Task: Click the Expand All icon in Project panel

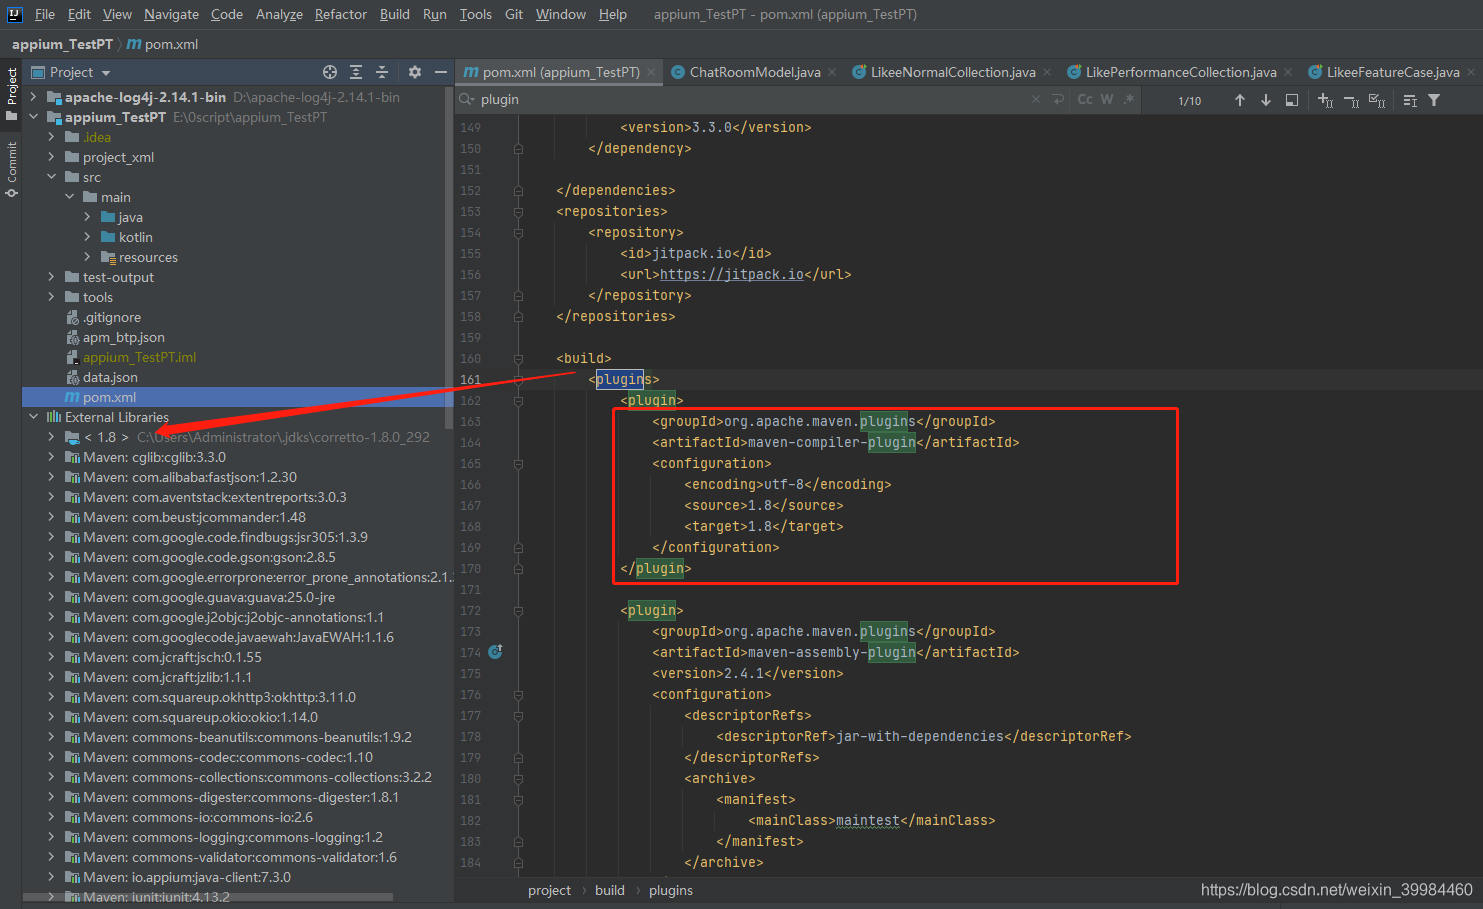Action: (x=356, y=72)
